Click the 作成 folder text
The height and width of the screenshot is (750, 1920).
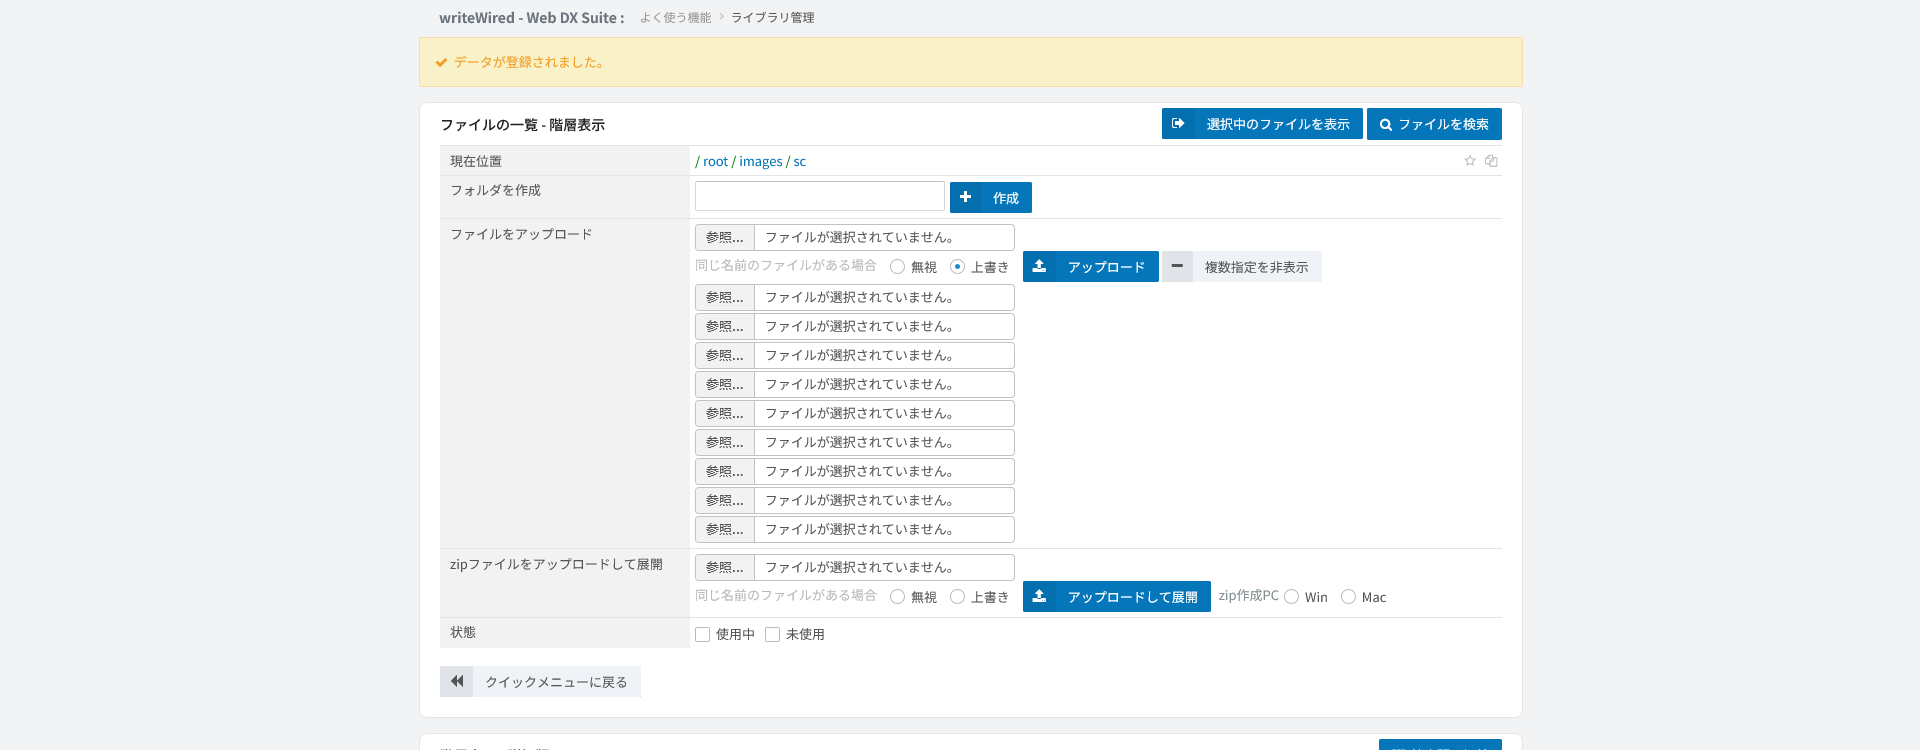pyautogui.click(x=1006, y=198)
